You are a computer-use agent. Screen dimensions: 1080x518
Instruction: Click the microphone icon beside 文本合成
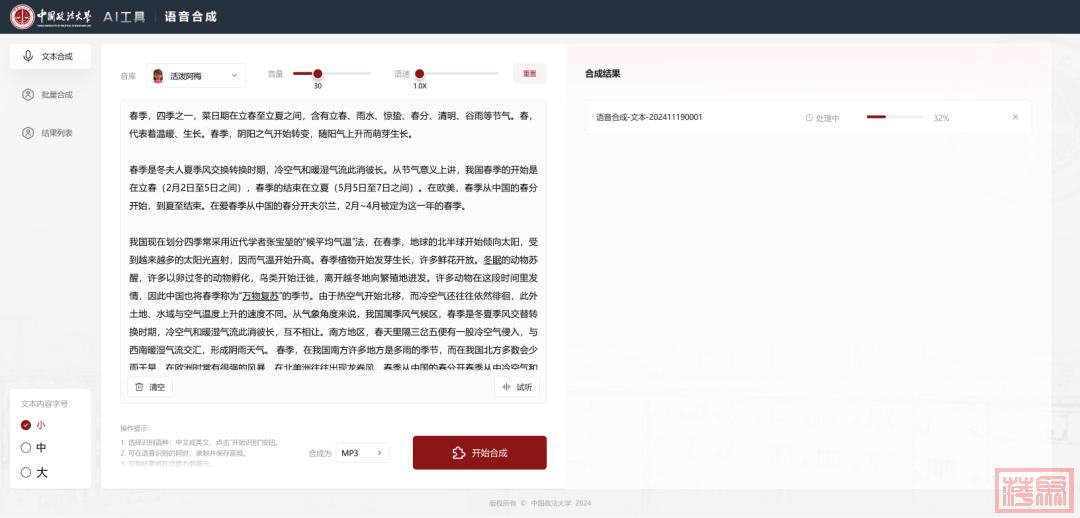coord(28,57)
